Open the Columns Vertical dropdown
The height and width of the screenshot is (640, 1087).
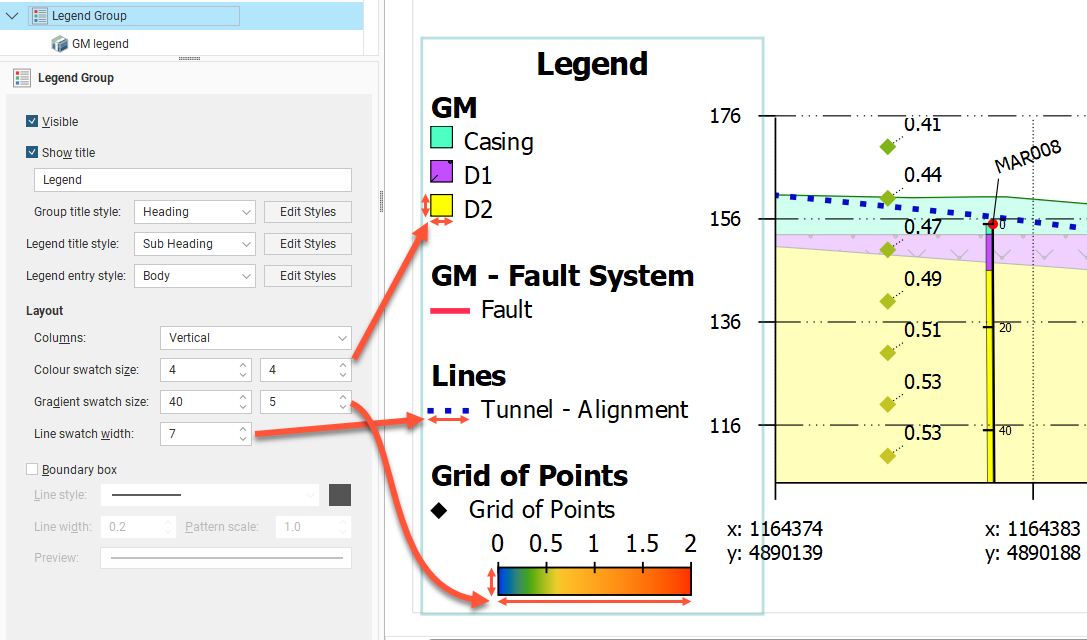point(255,338)
